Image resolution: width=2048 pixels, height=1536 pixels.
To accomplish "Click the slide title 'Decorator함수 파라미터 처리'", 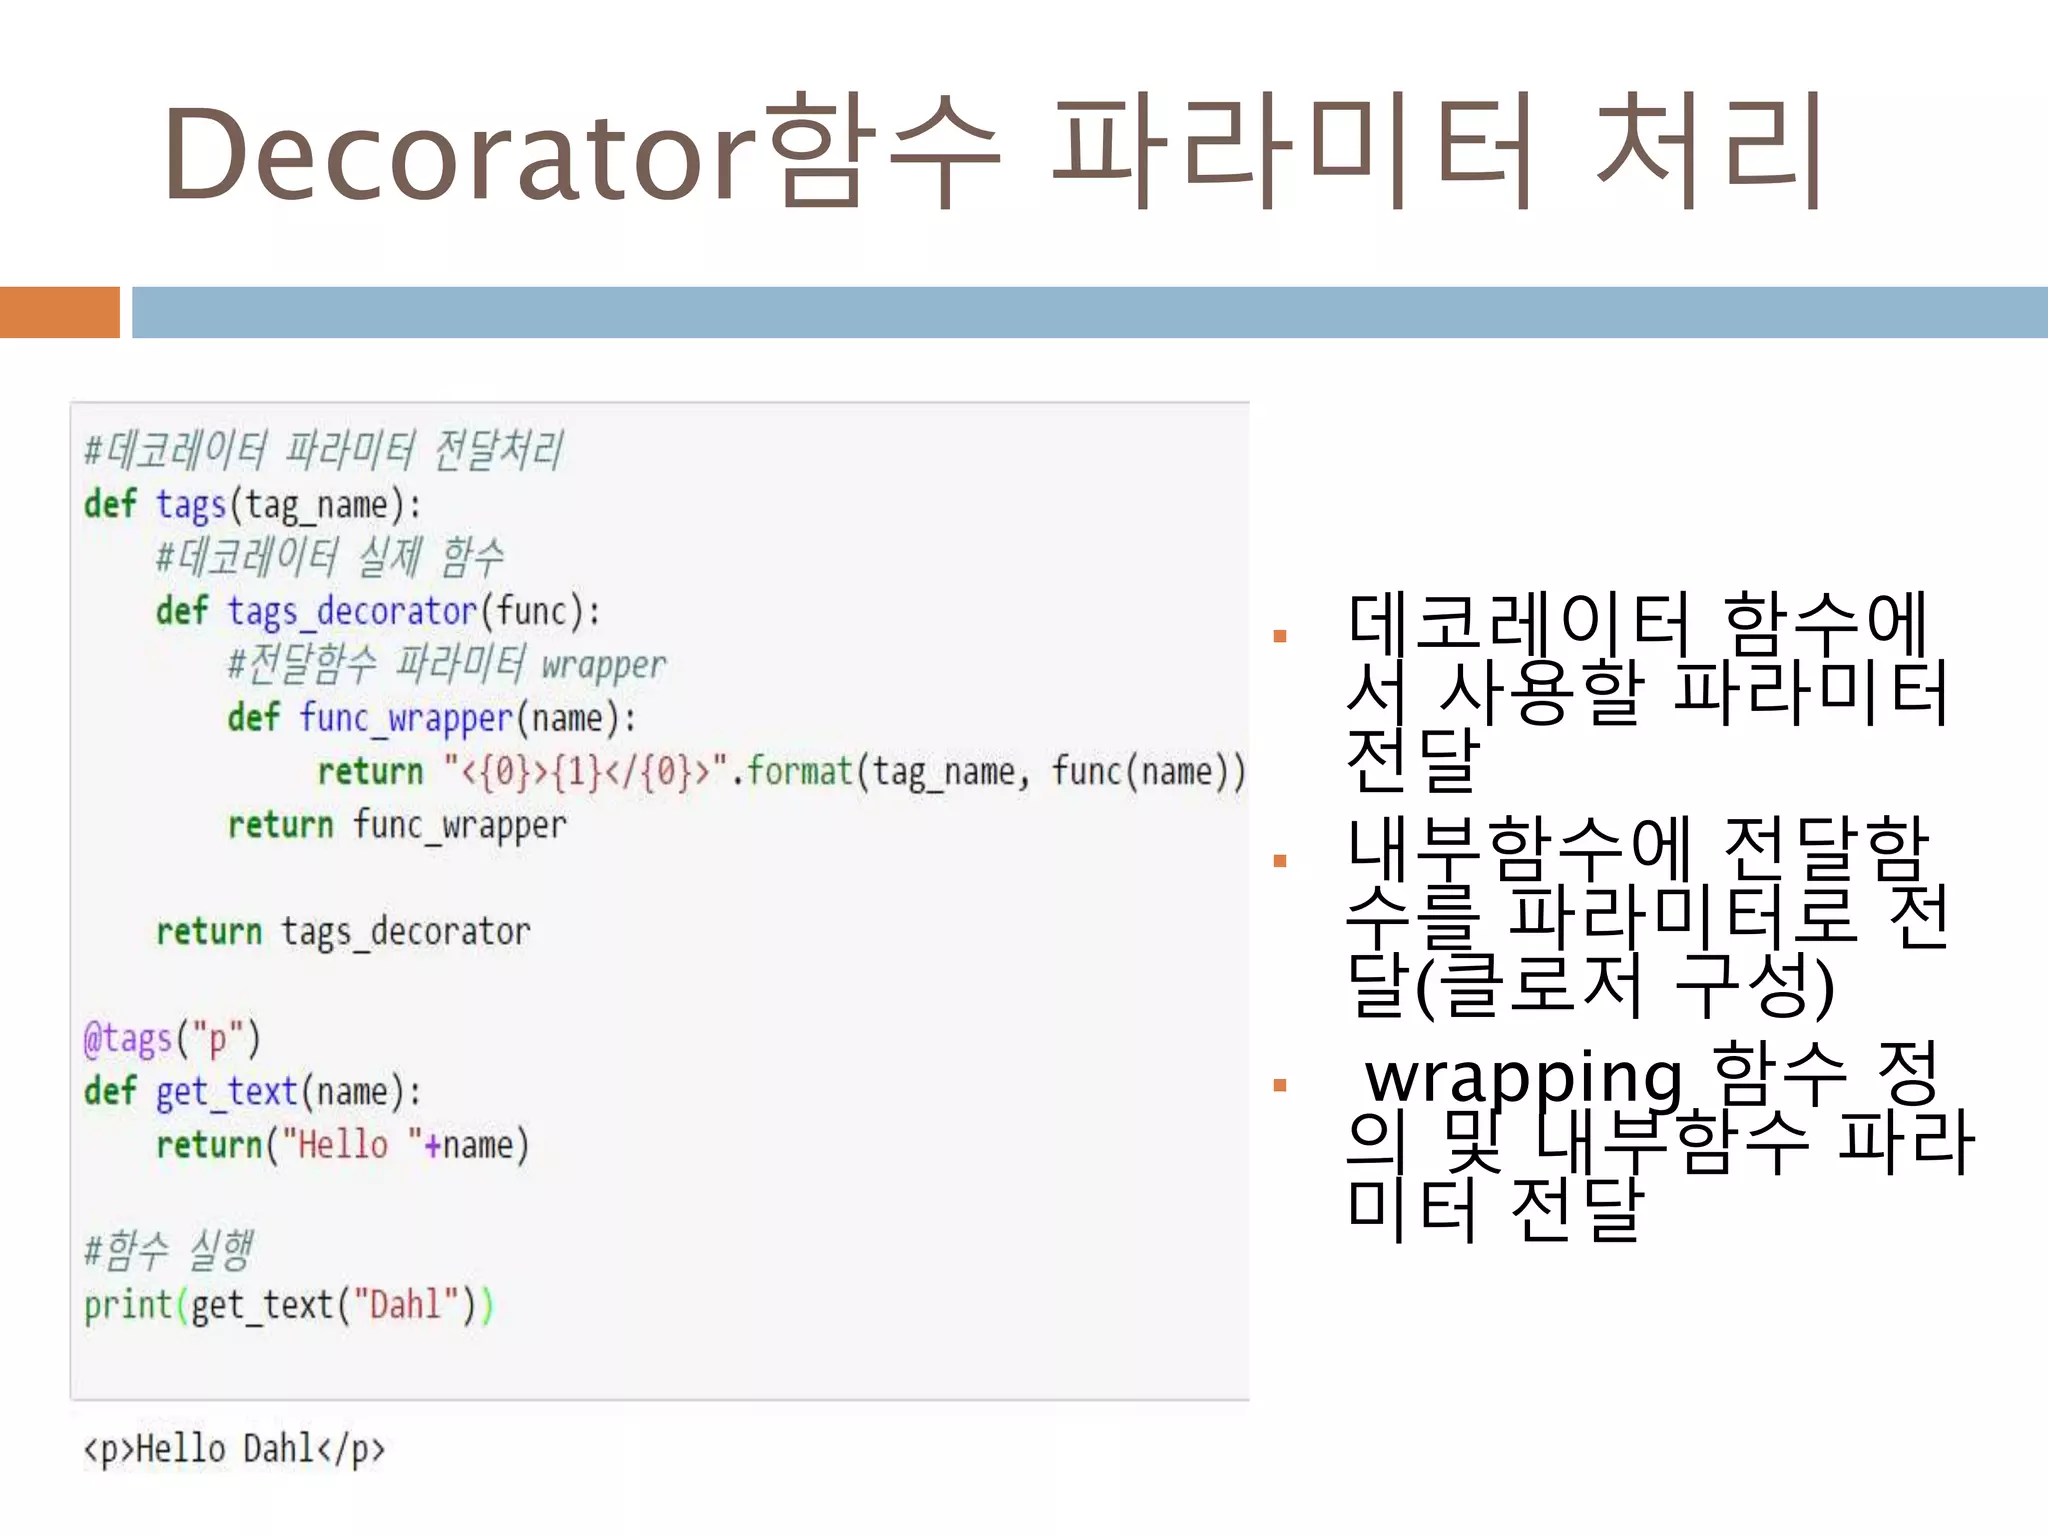I will click(x=995, y=152).
